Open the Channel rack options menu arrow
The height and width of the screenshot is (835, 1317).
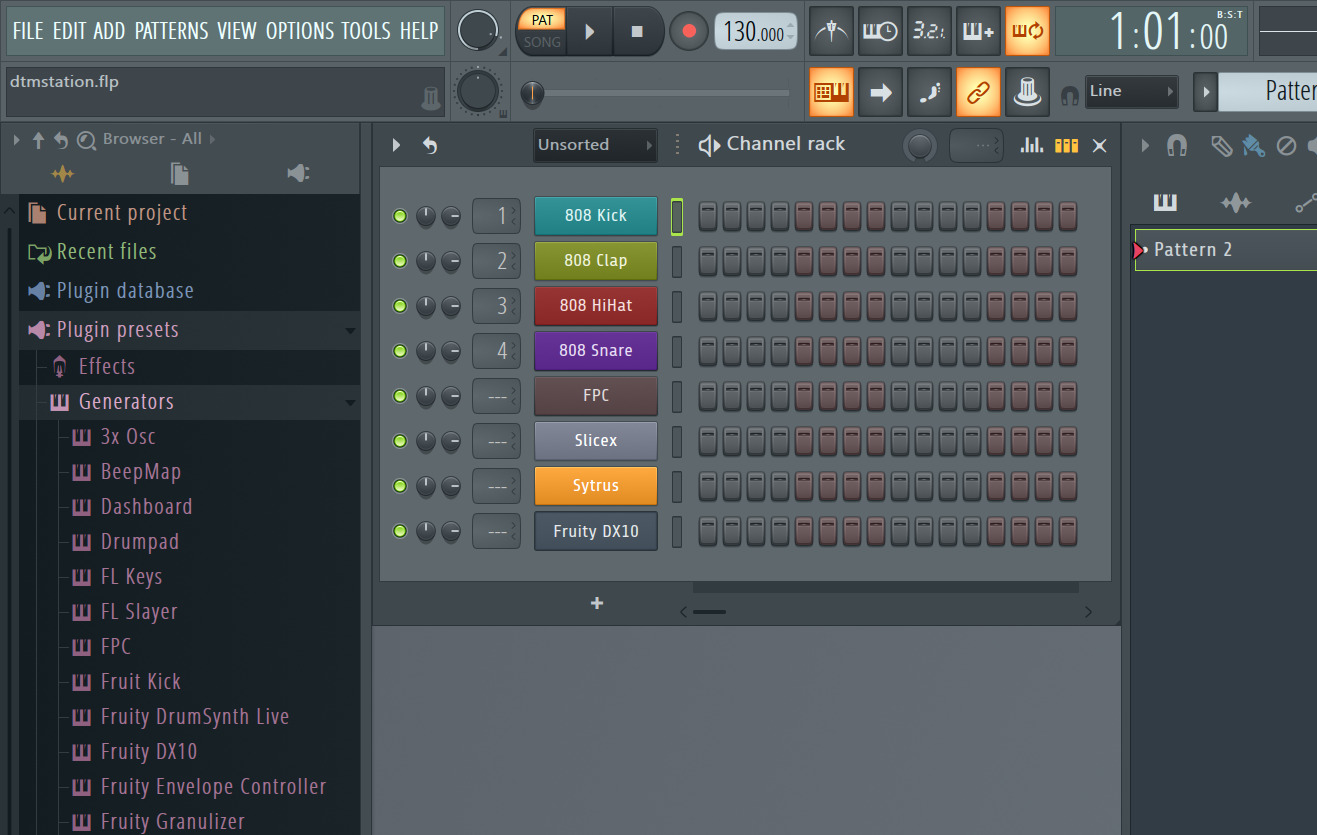coord(396,146)
